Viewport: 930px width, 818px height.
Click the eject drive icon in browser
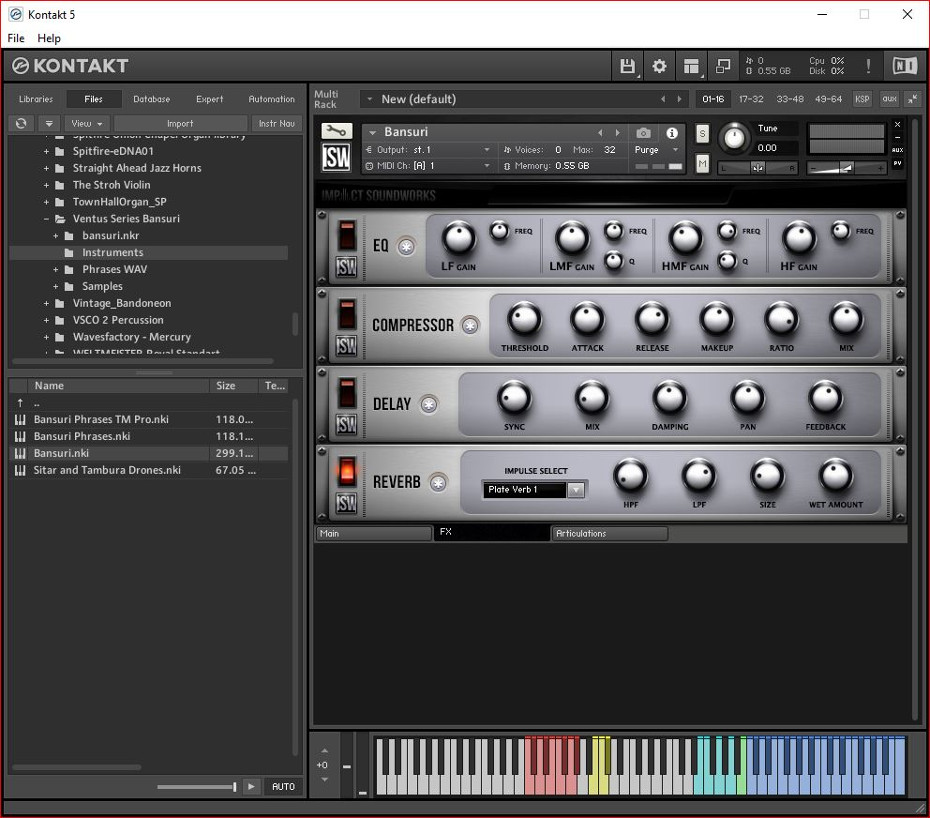(x=49, y=123)
